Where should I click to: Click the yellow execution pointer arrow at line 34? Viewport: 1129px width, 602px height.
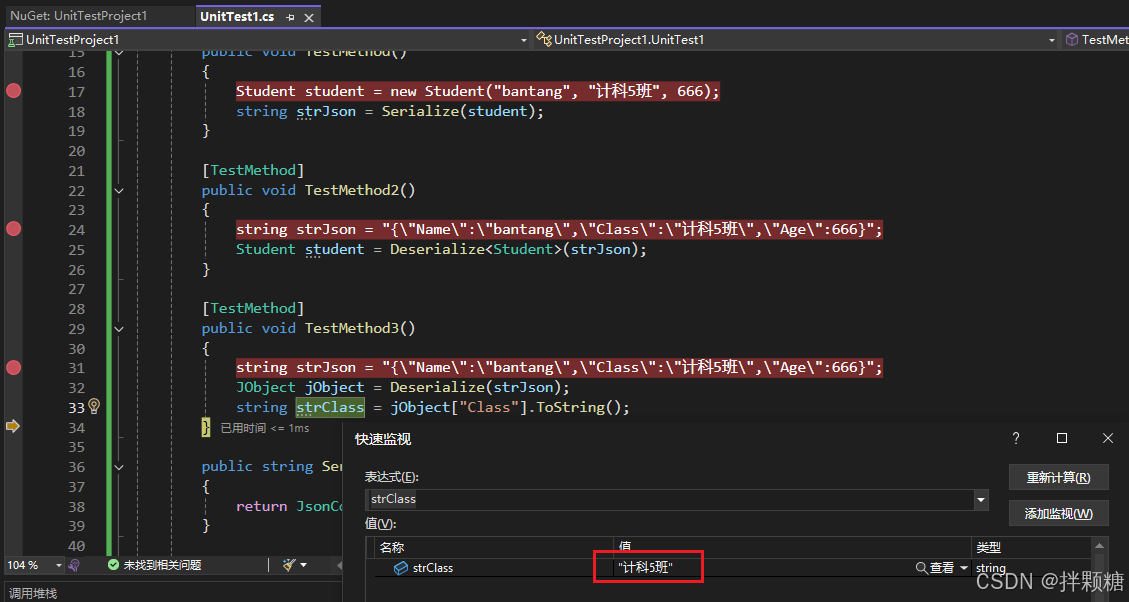click(12, 426)
